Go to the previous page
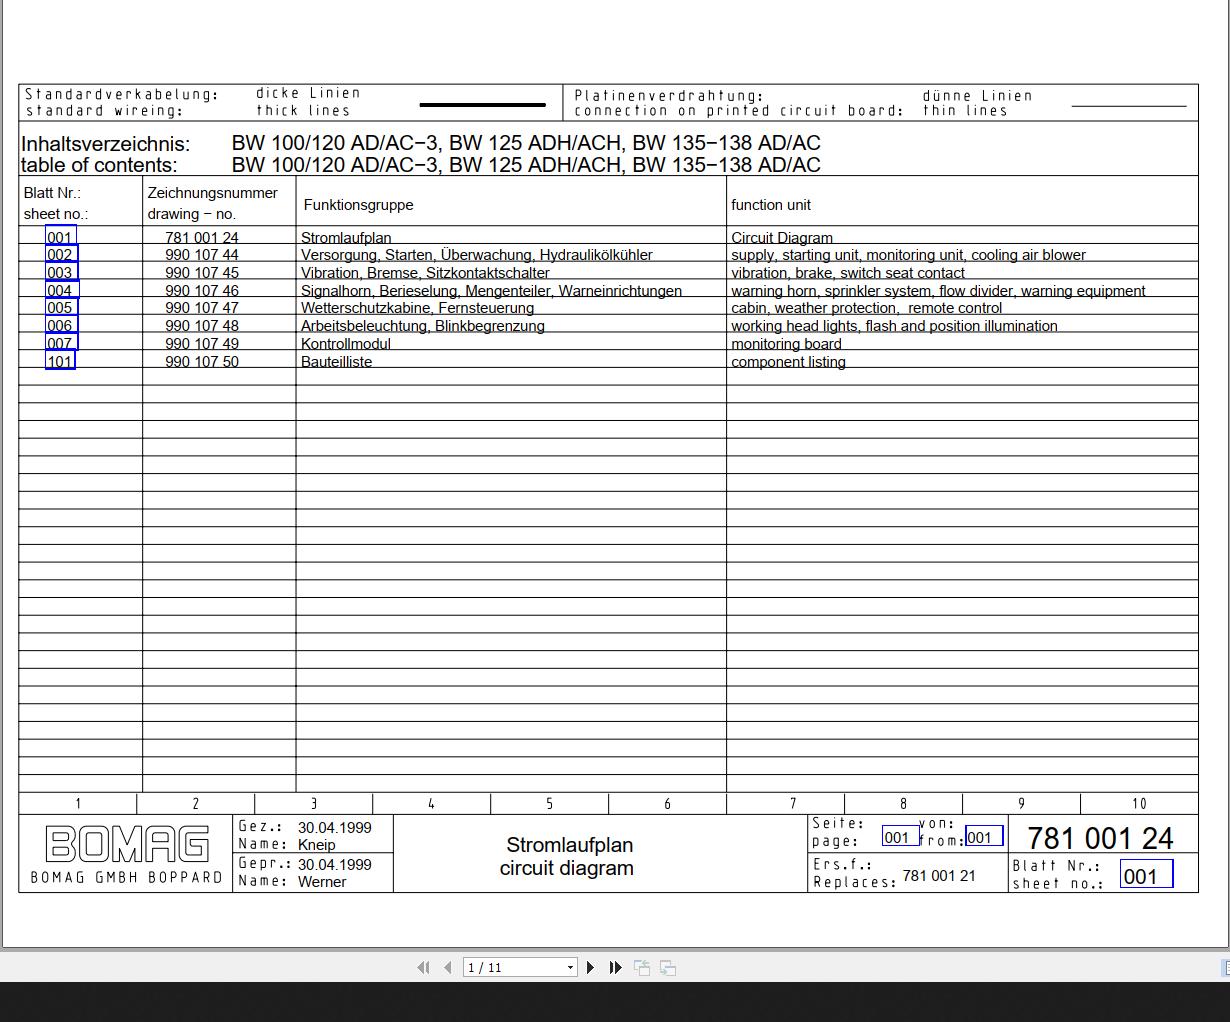Image resolution: width=1230 pixels, height=1022 pixels. pyautogui.click(x=447, y=967)
